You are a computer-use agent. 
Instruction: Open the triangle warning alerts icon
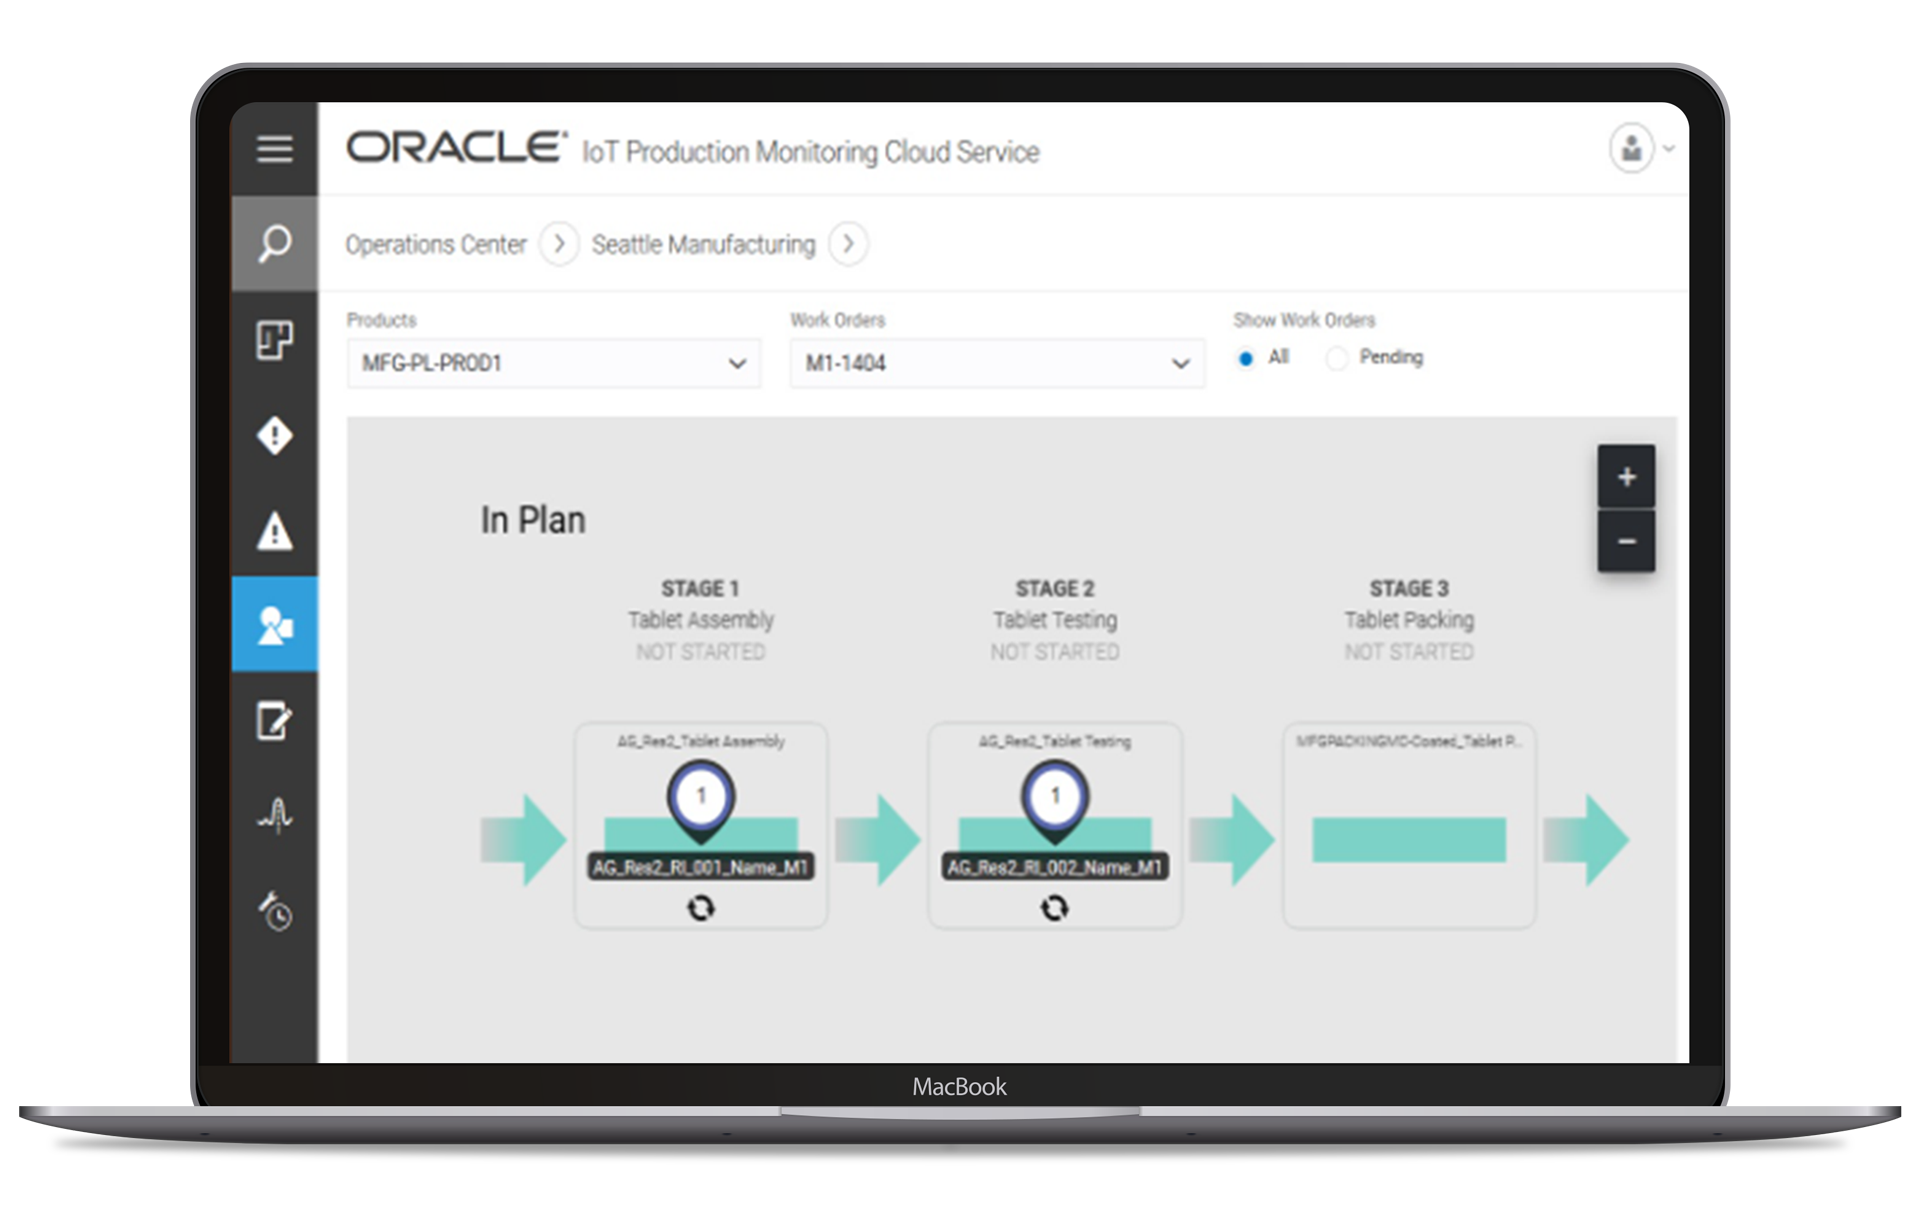(274, 531)
